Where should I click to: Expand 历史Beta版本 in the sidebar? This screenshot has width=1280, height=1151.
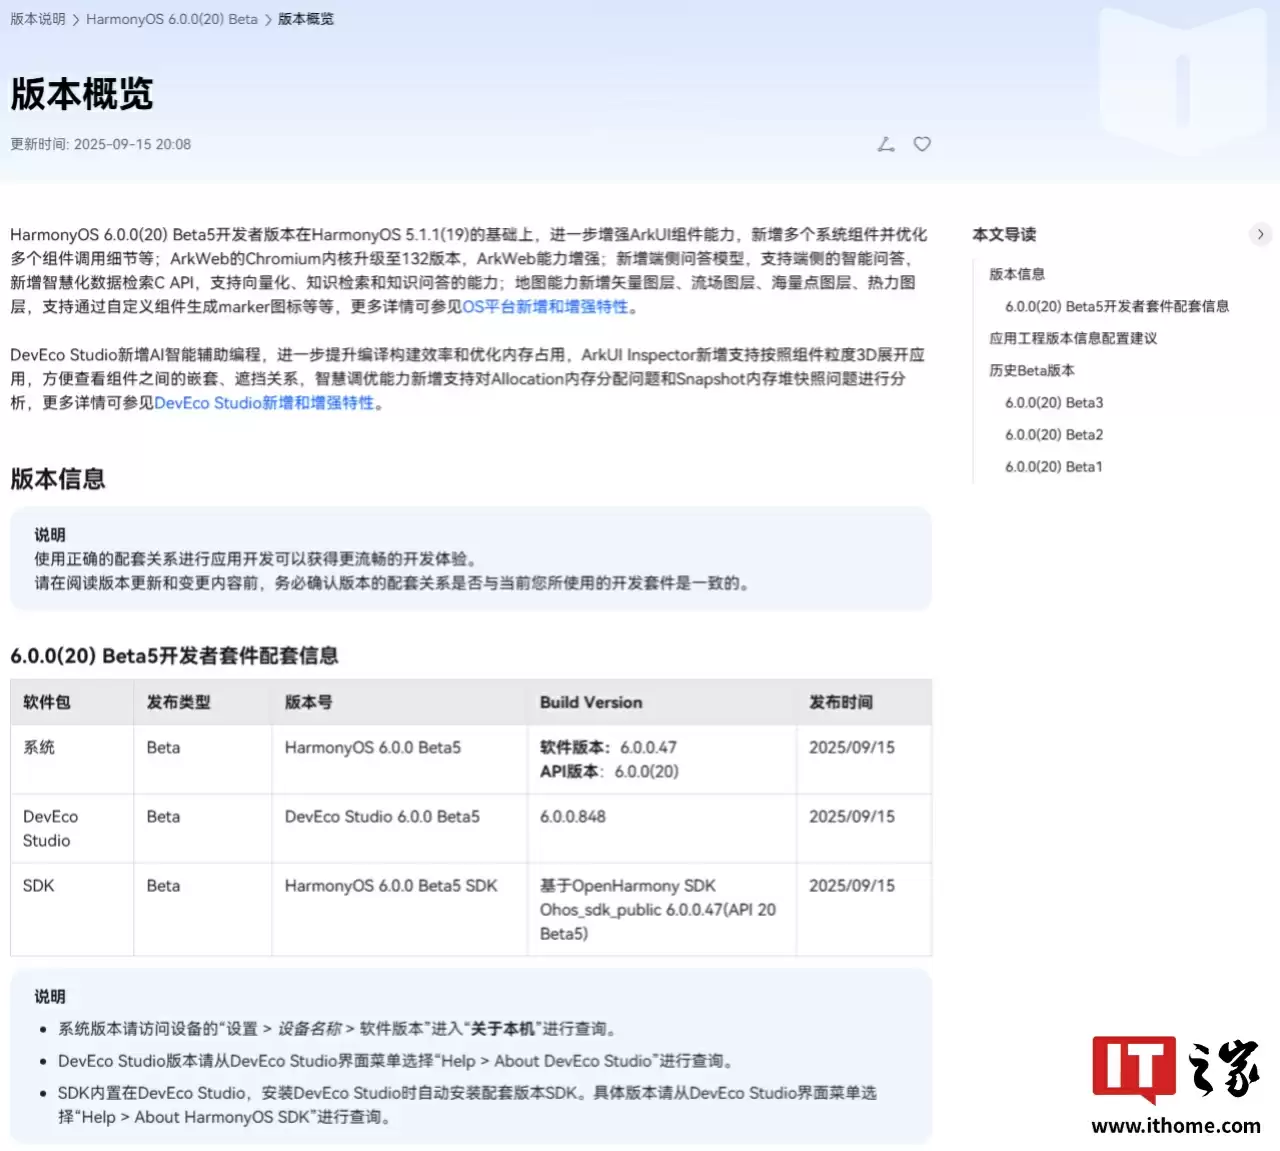(1032, 370)
